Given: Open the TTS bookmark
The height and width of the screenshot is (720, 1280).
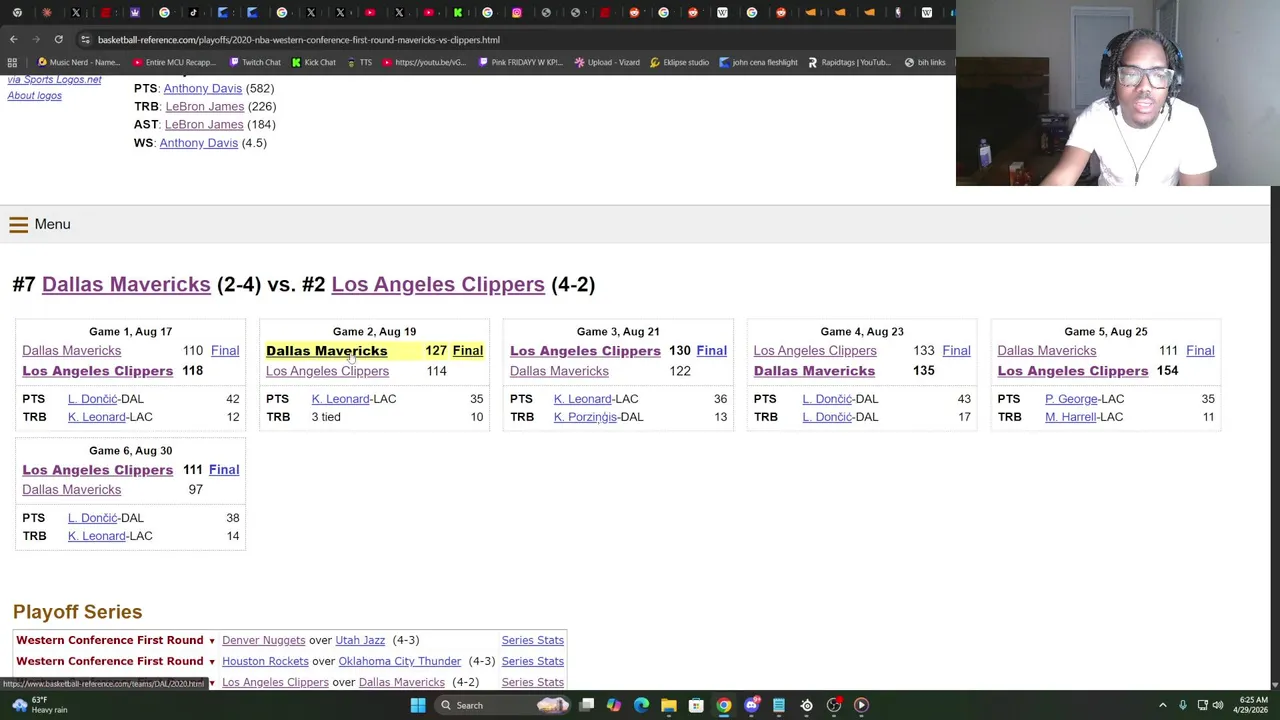Looking at the screenshot, I should [x=360, y=62].
